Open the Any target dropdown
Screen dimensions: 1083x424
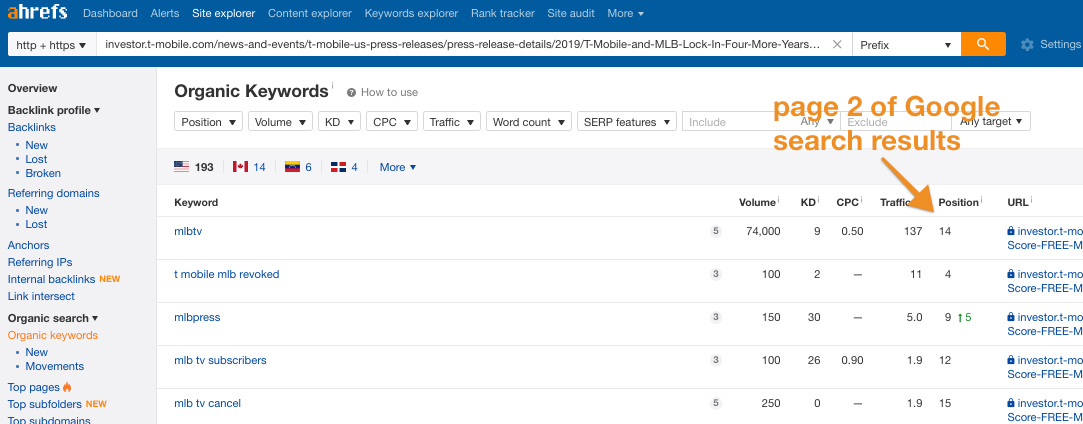coord(991,122)
